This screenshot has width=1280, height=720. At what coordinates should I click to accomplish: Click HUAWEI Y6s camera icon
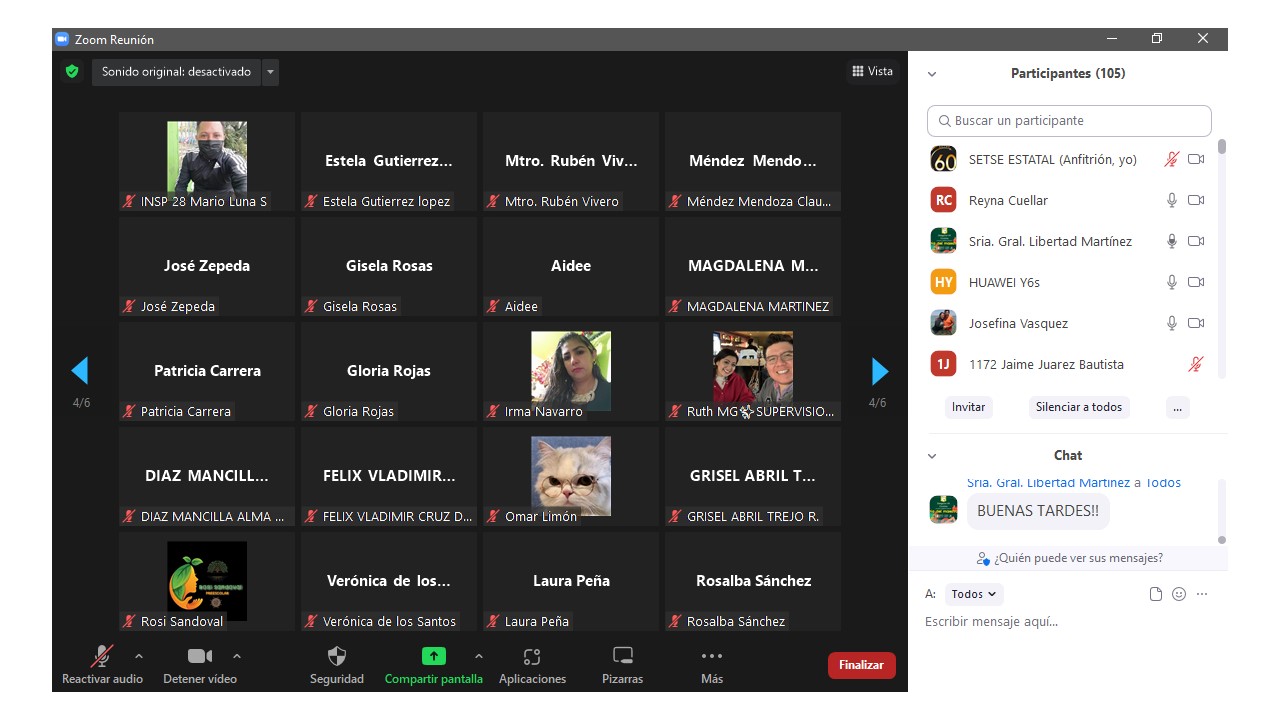pos(1196,282)
